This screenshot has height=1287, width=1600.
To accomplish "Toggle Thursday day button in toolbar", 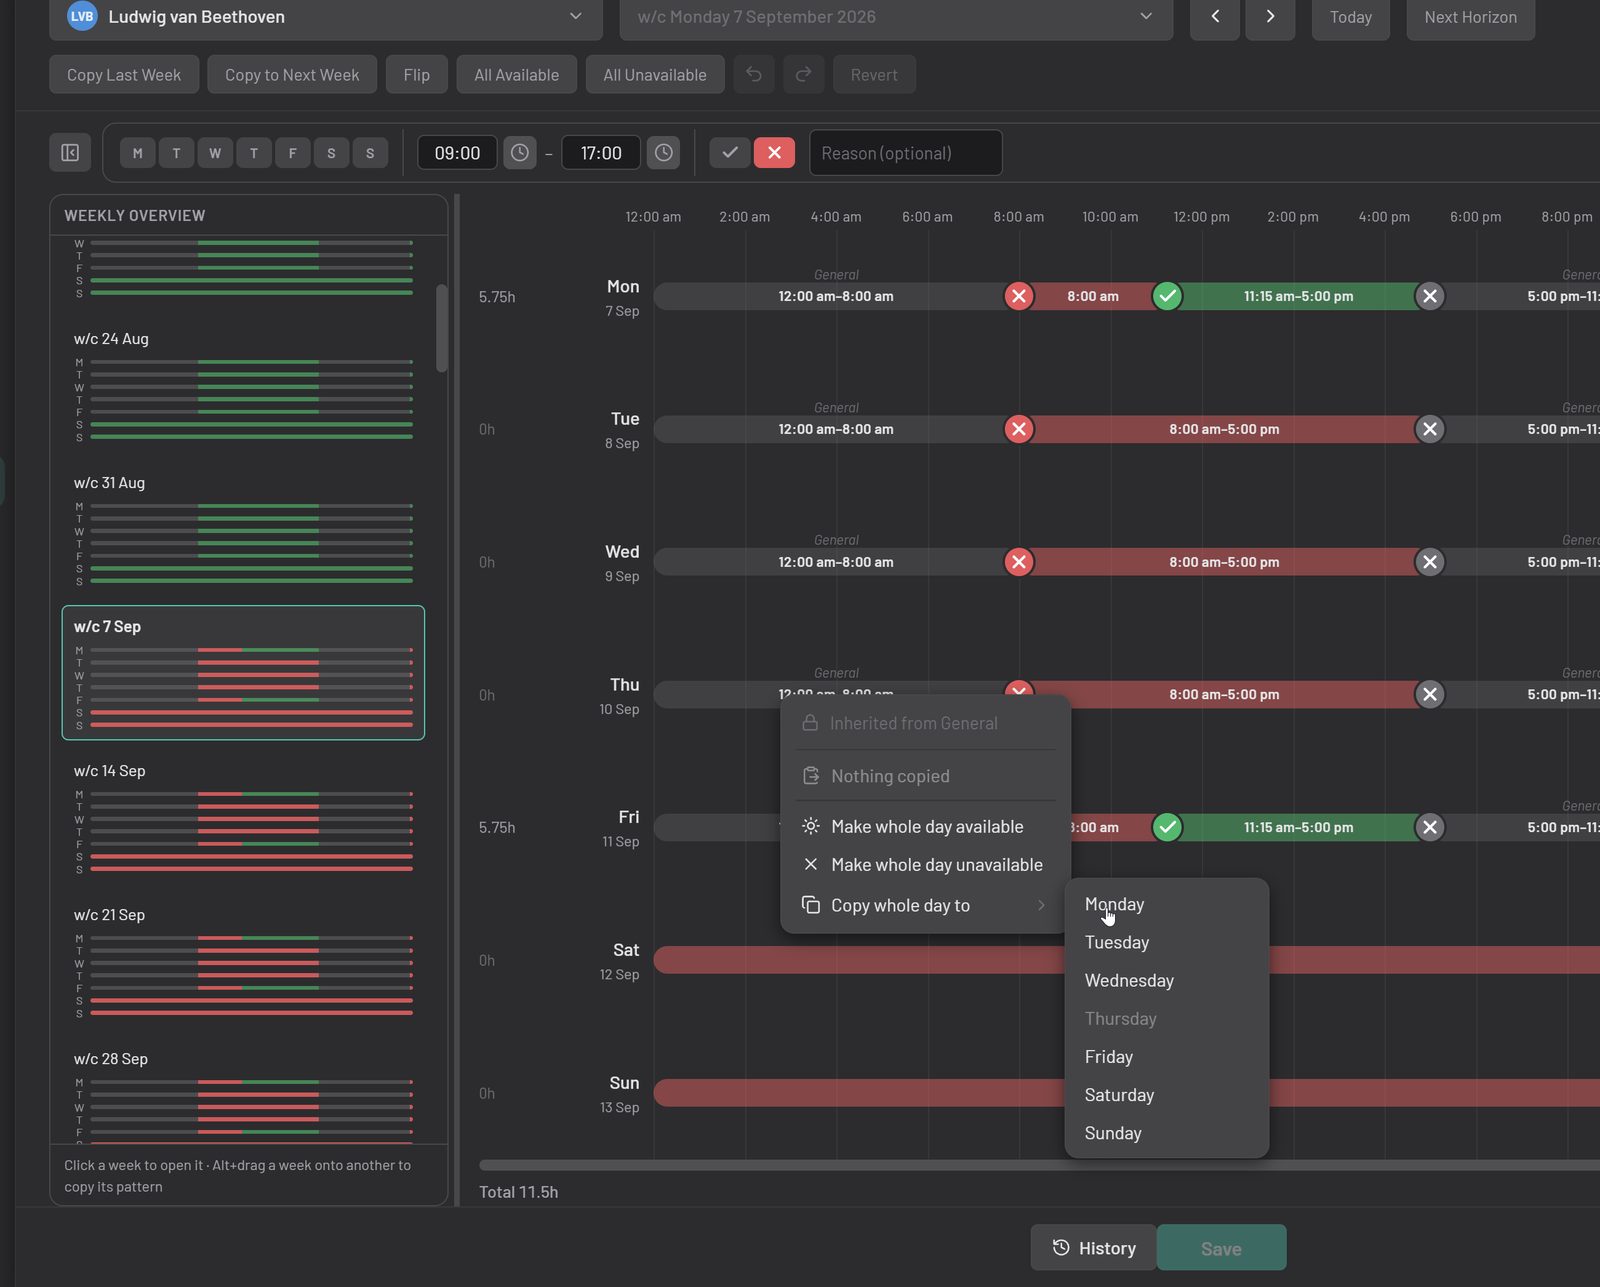I will [x=254, y=153].
